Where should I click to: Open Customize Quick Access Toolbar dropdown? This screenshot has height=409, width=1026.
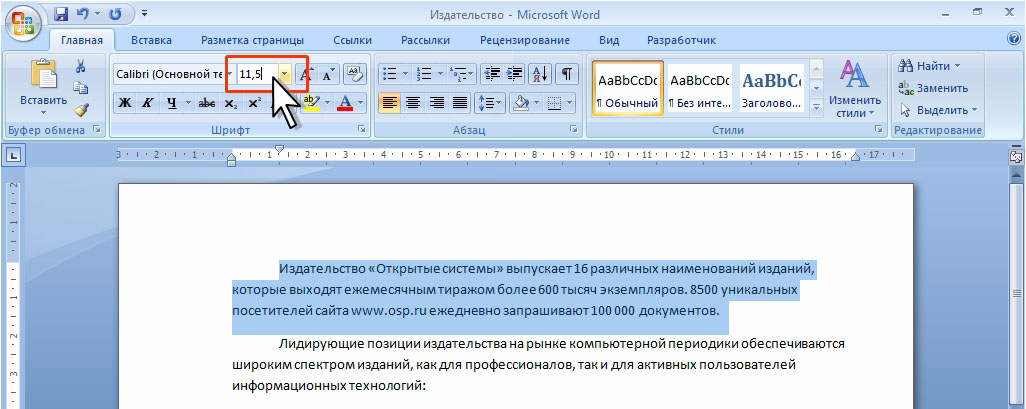point(144,13)
